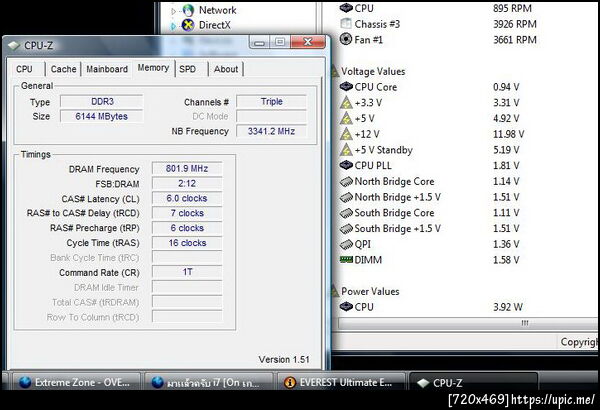Open the SPD tab in CPU-Z
Screen dimensions: 600x410
[x=188, y=69]
